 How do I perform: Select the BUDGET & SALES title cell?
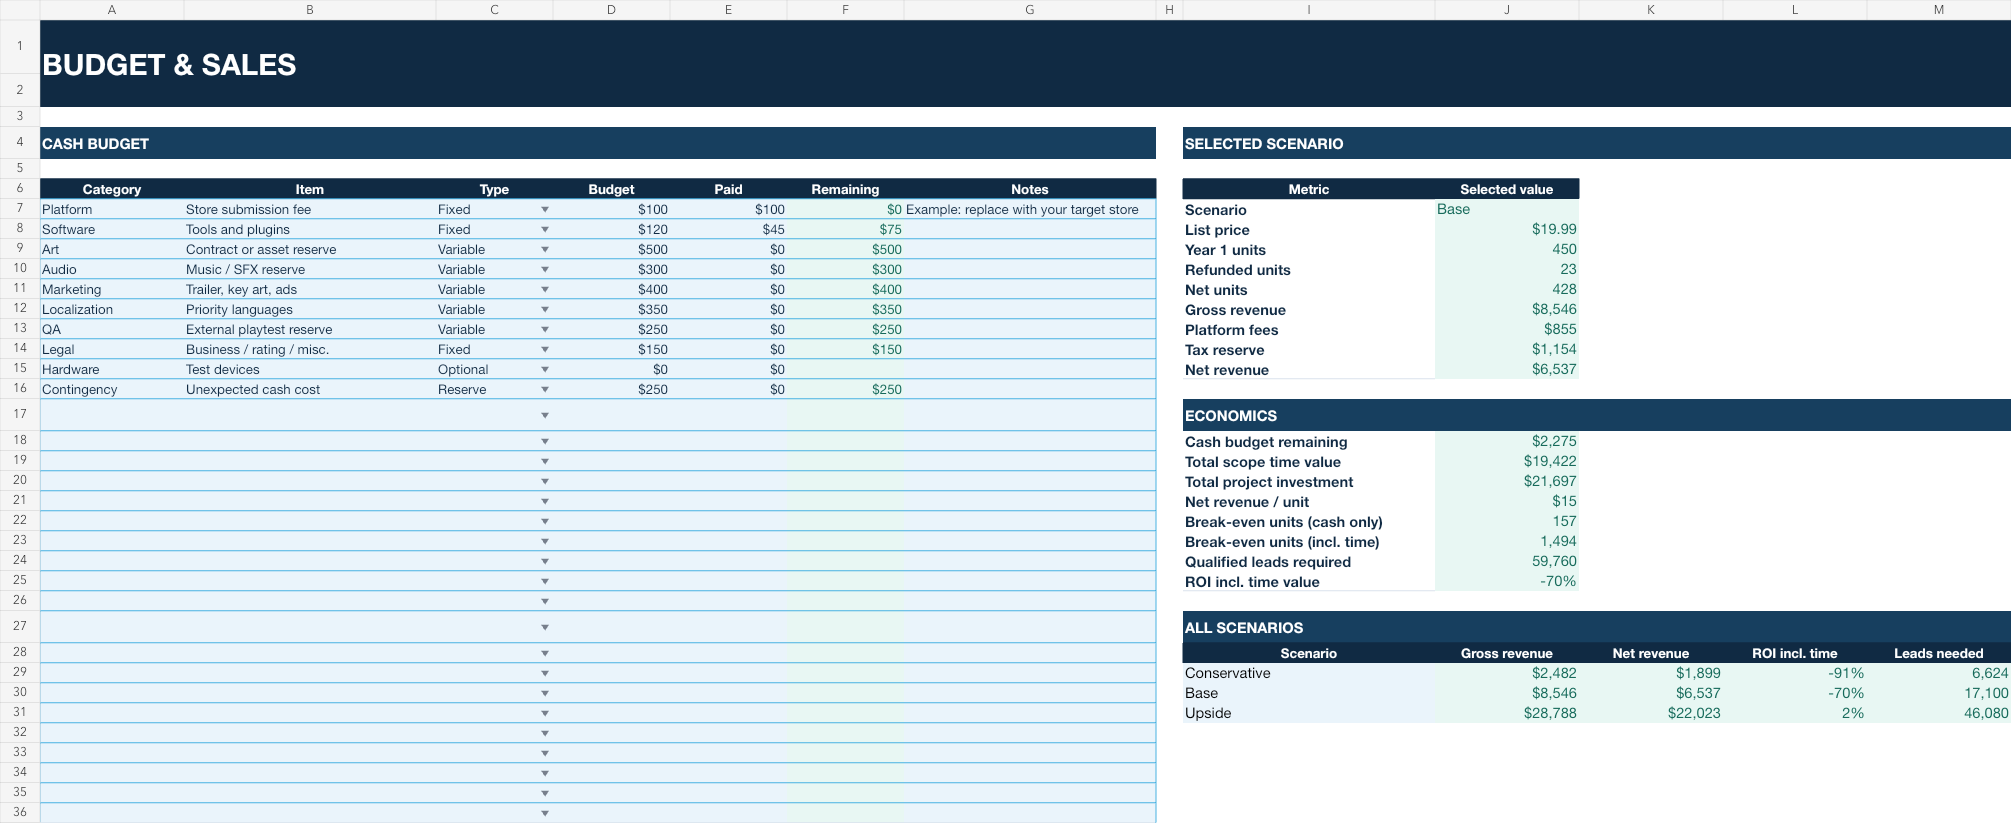click(1025, 64)
